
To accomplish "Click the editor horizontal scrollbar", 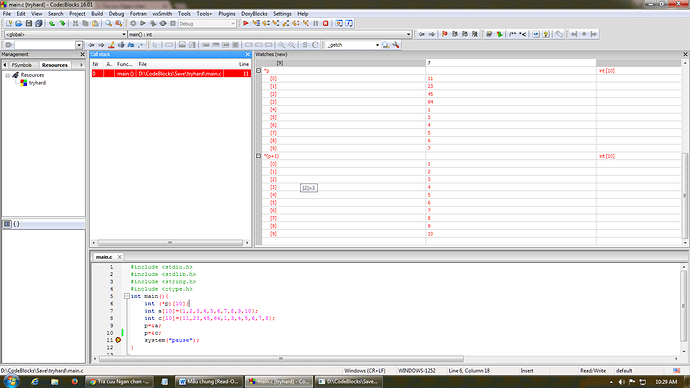I will pyautogui.click(x=282, y=359).
